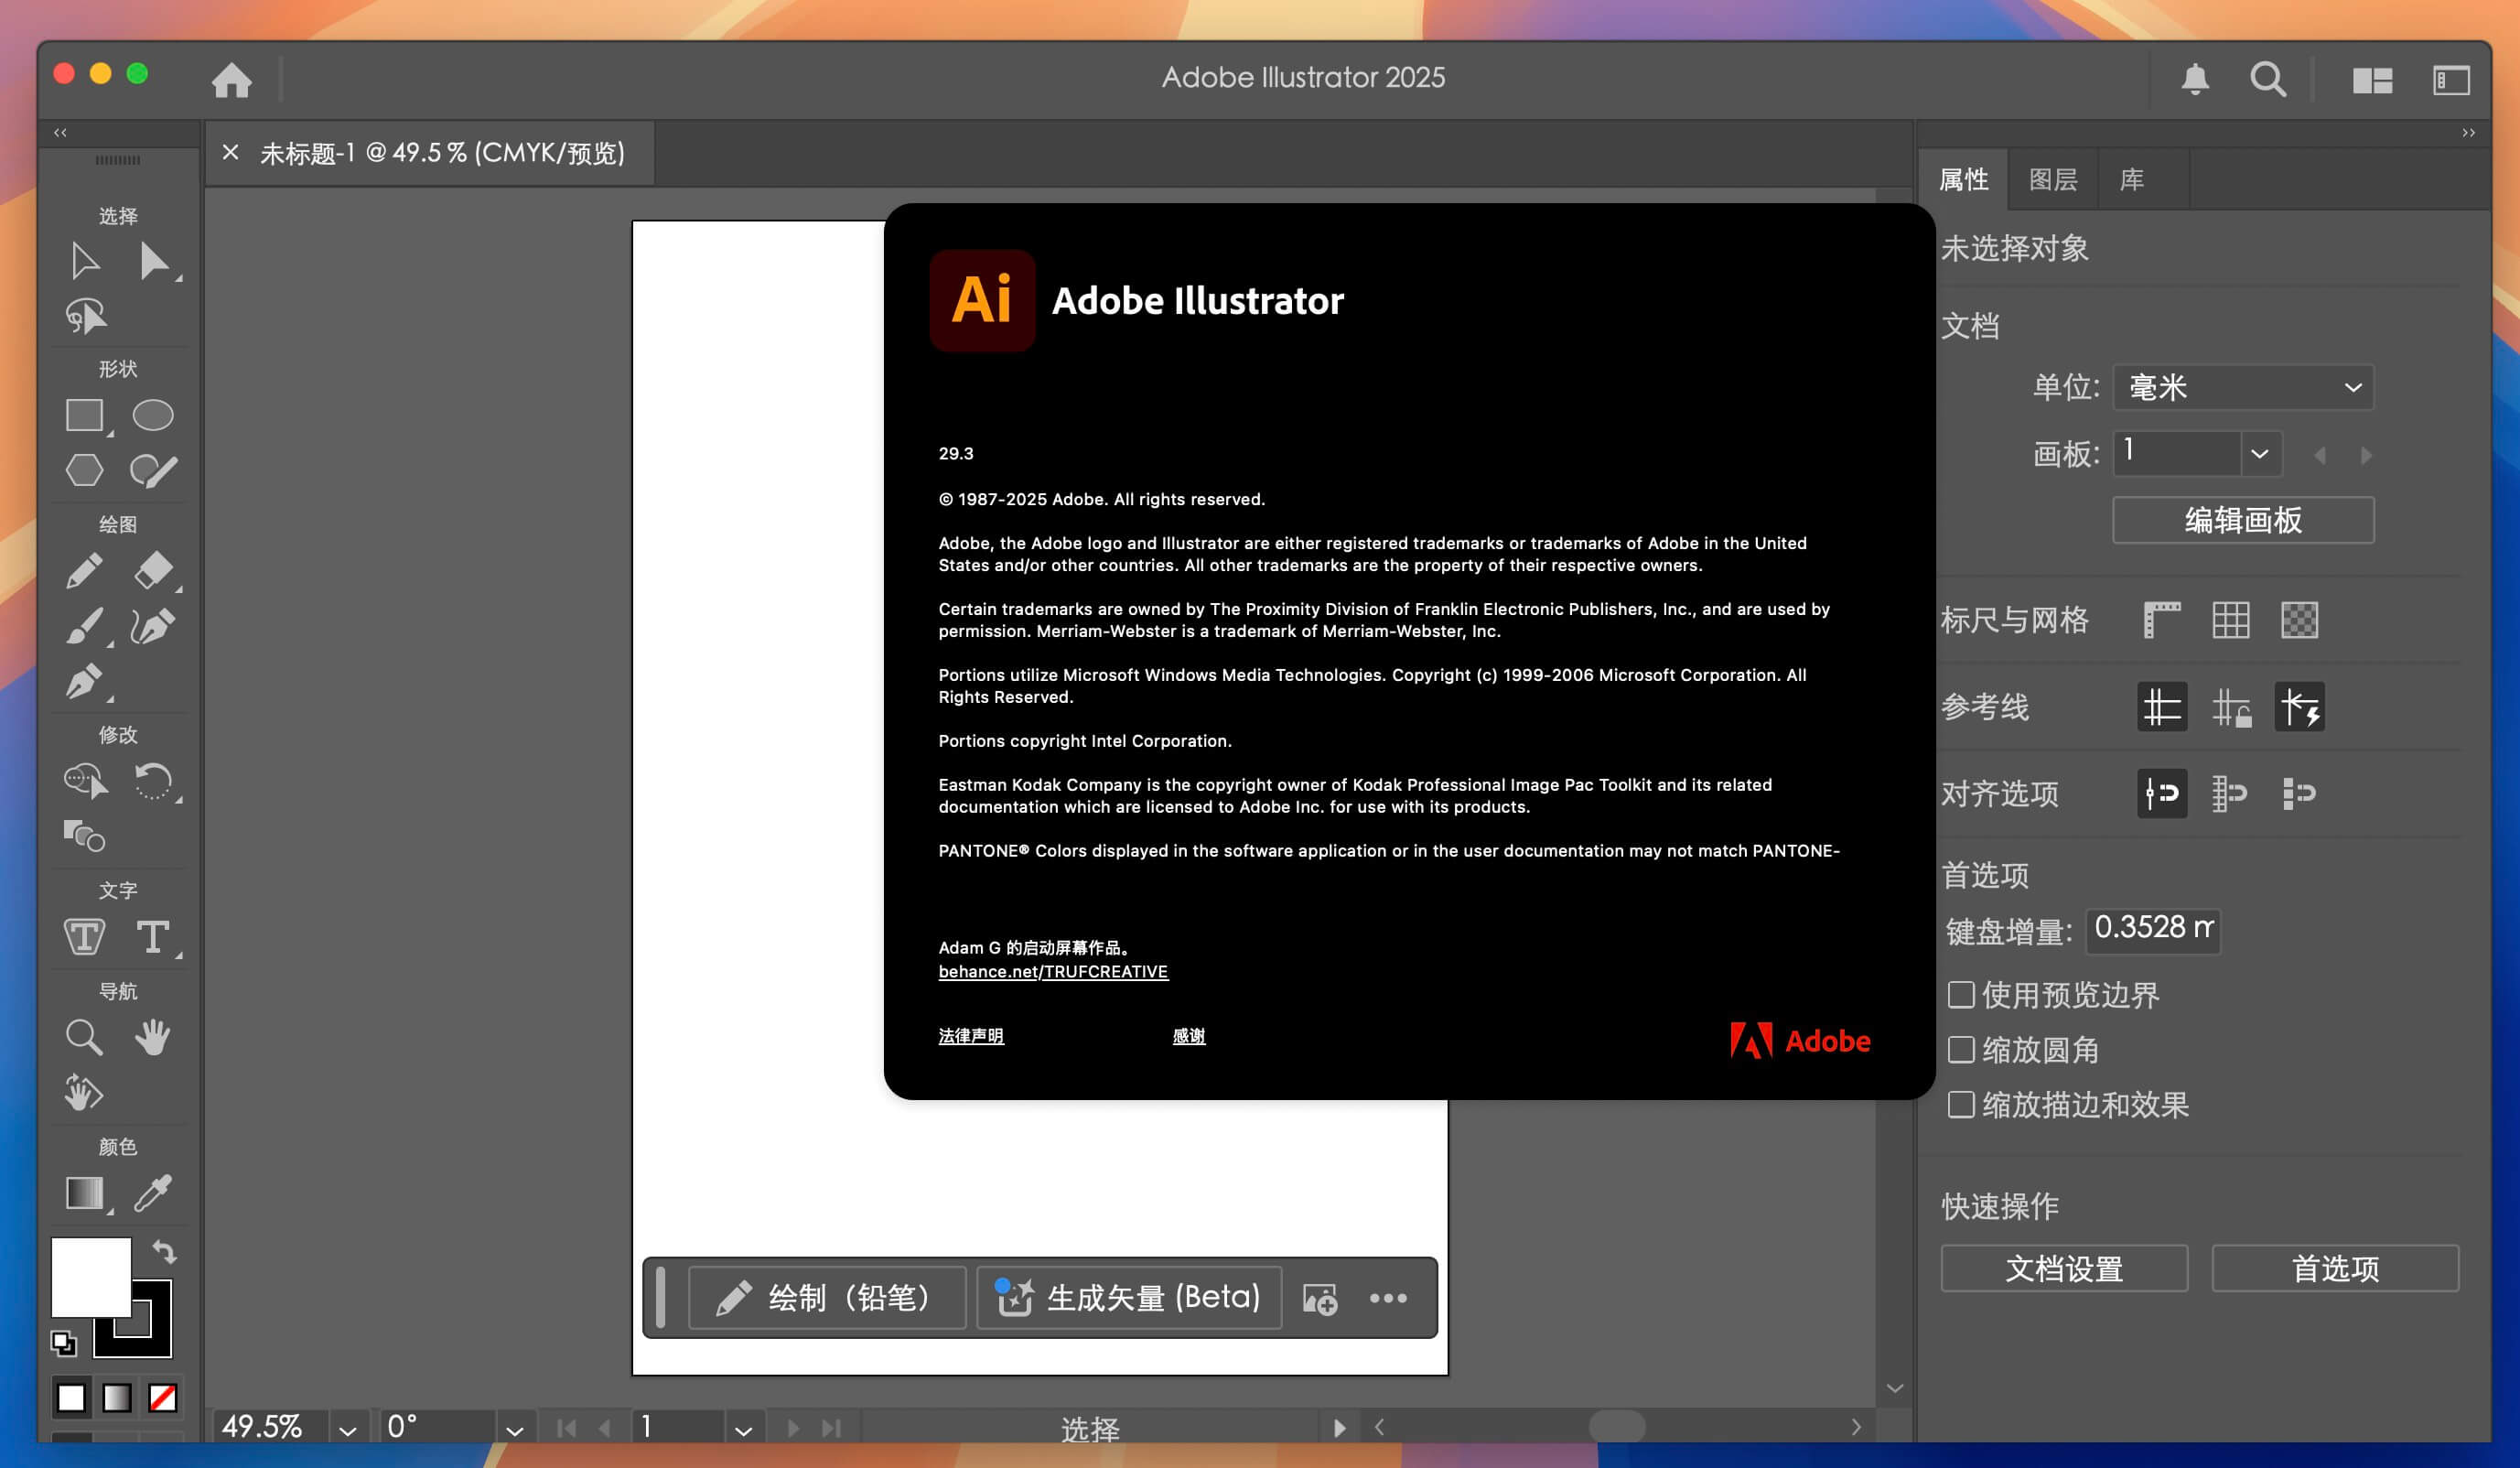Enable the 使用预览边界 checkbox
The image size is (2520, 1468).
1960,995
